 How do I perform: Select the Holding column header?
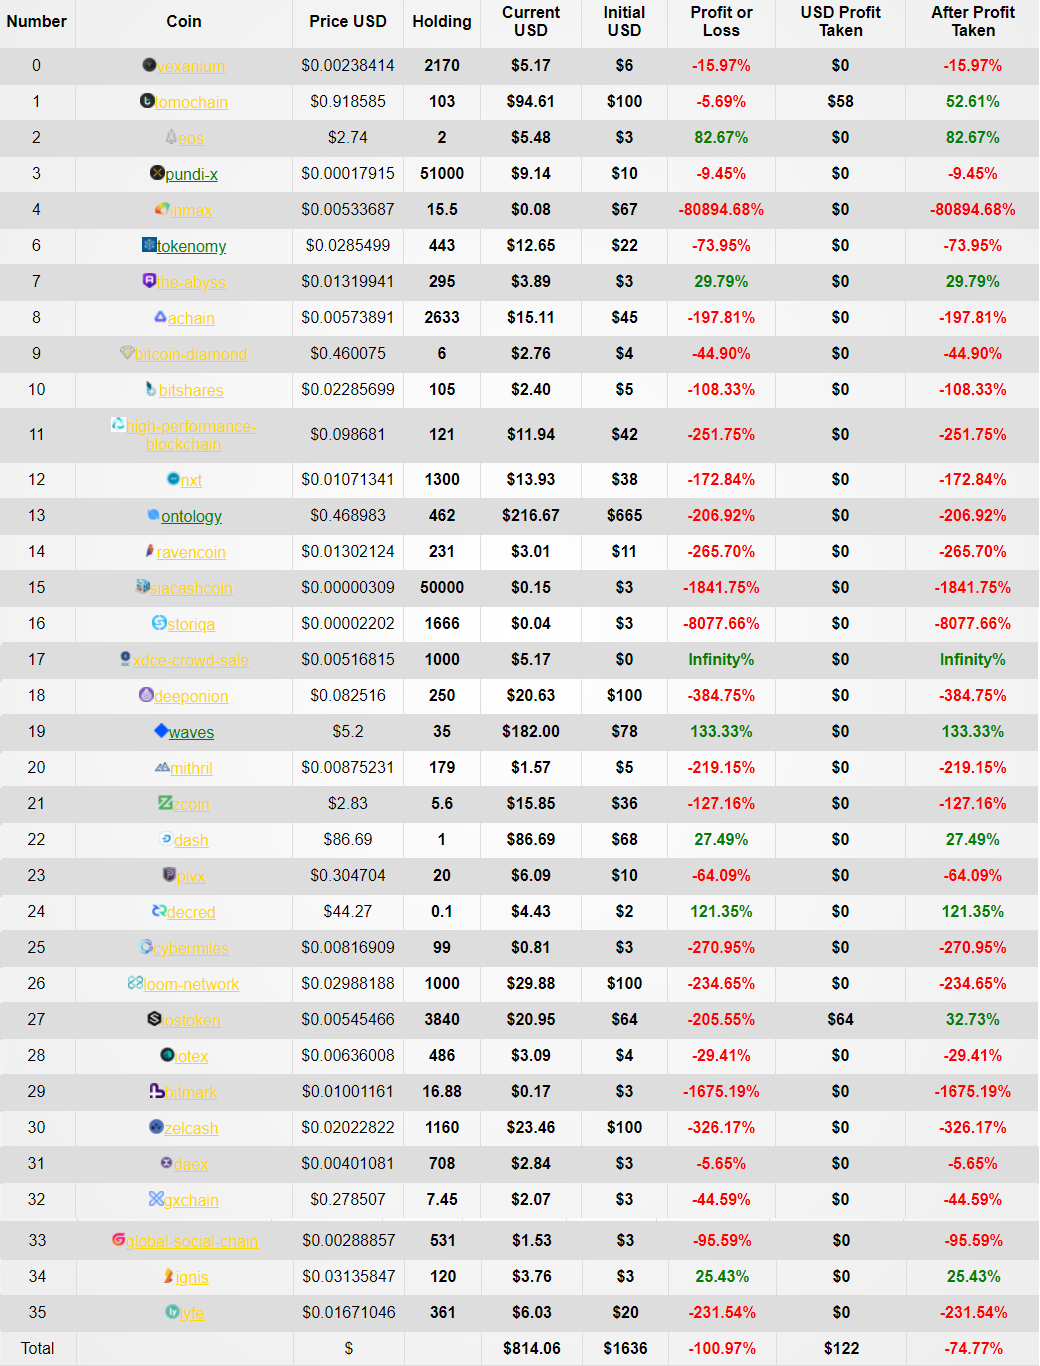coord(442,21)
